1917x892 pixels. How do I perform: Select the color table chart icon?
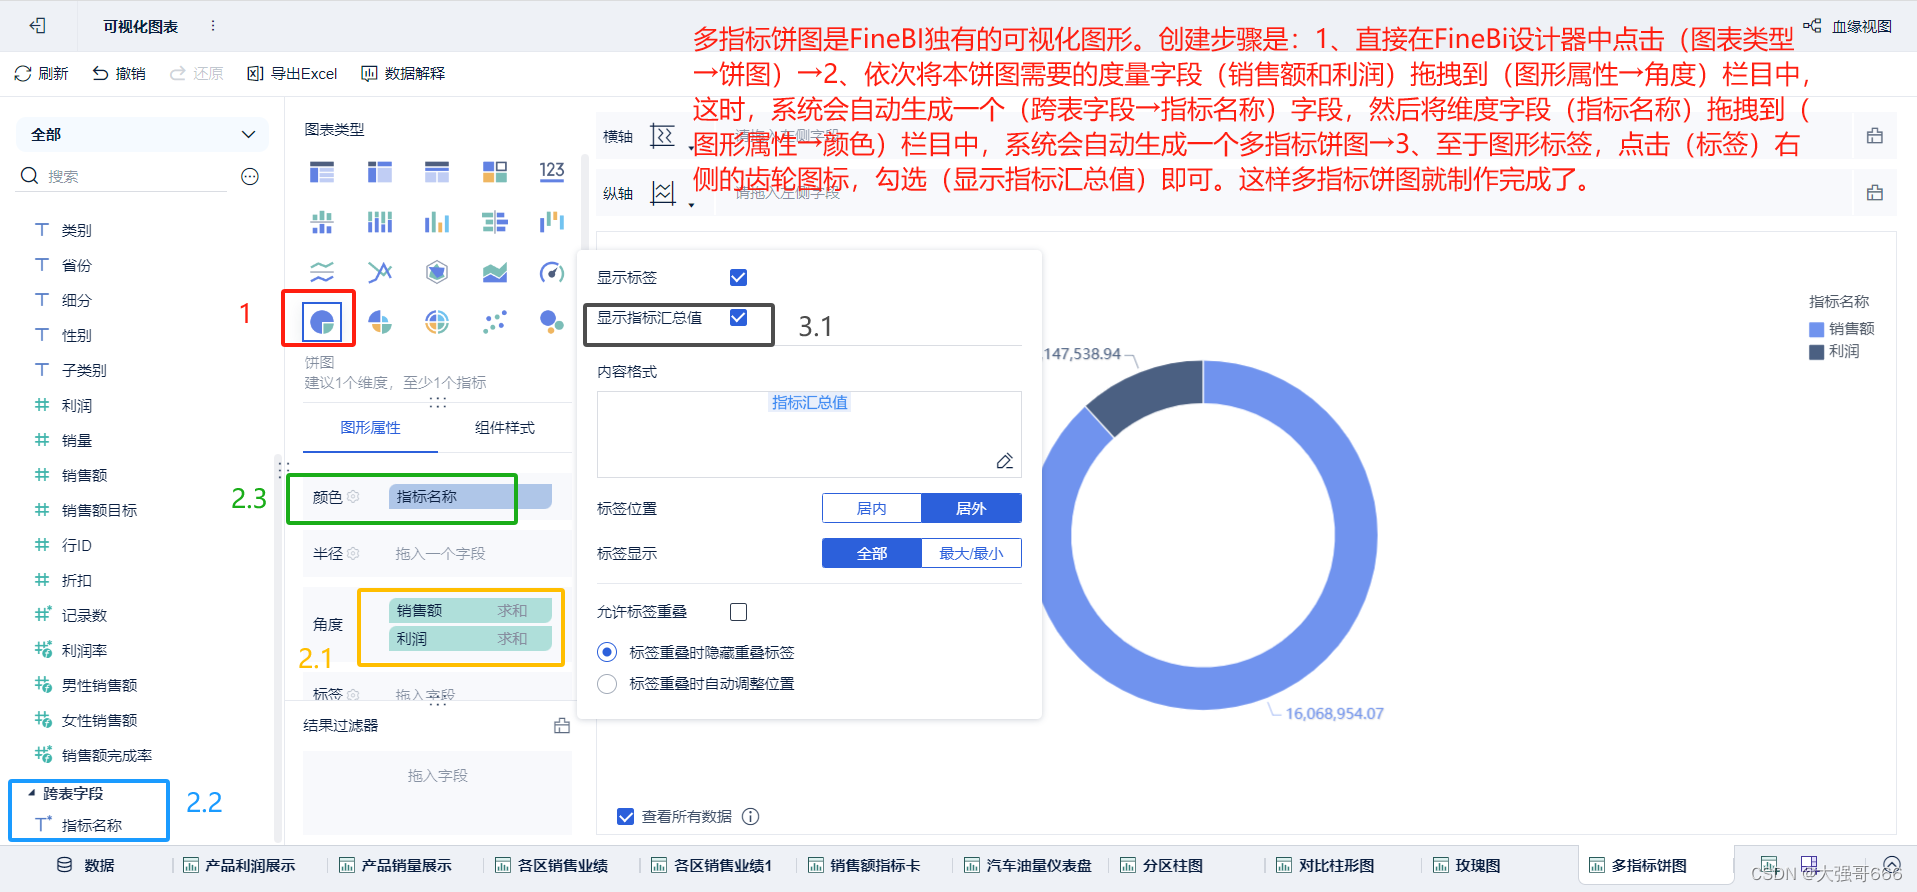click(495, 172)
